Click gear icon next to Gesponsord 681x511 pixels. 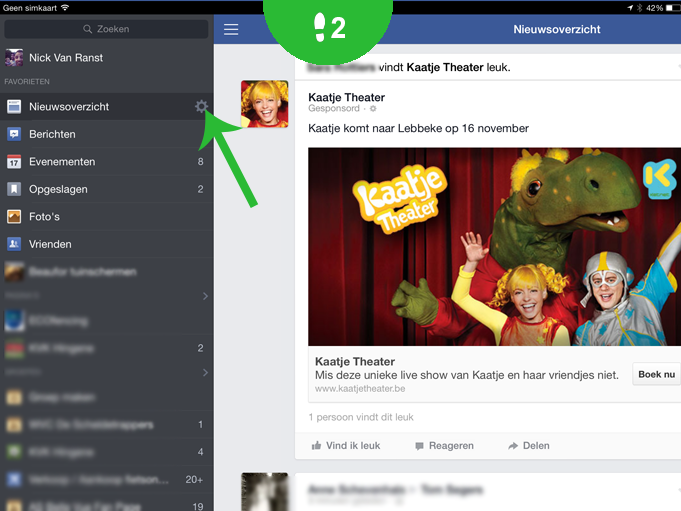373,109
